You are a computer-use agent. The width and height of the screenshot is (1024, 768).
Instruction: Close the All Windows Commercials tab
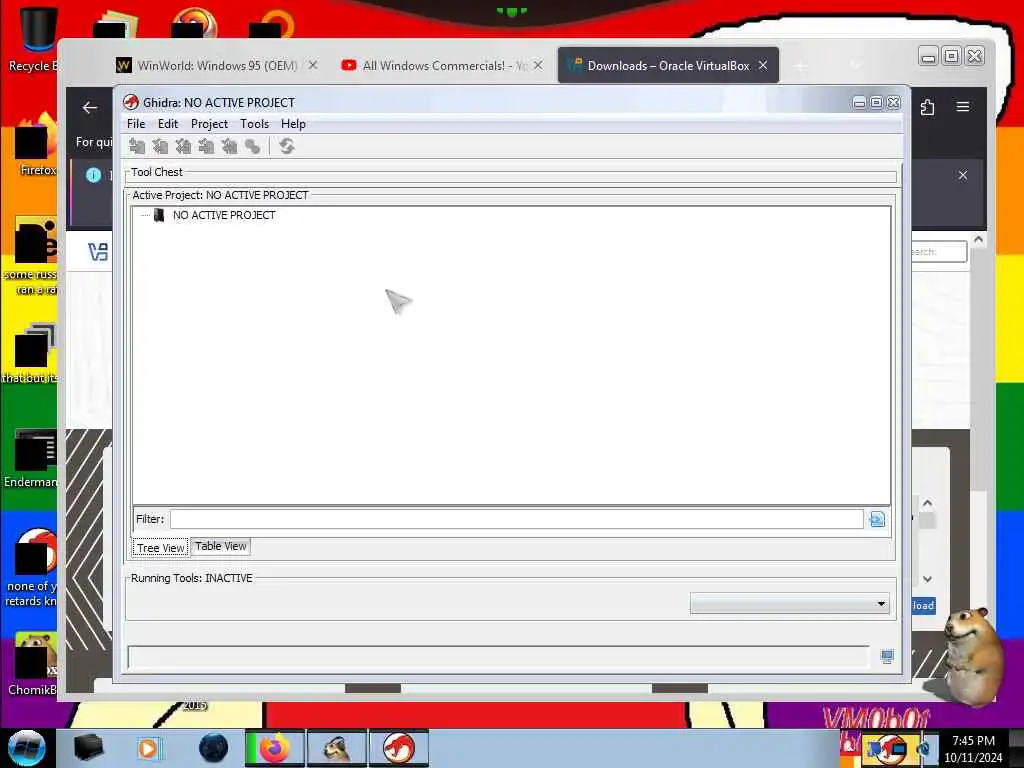coord(538,65)
